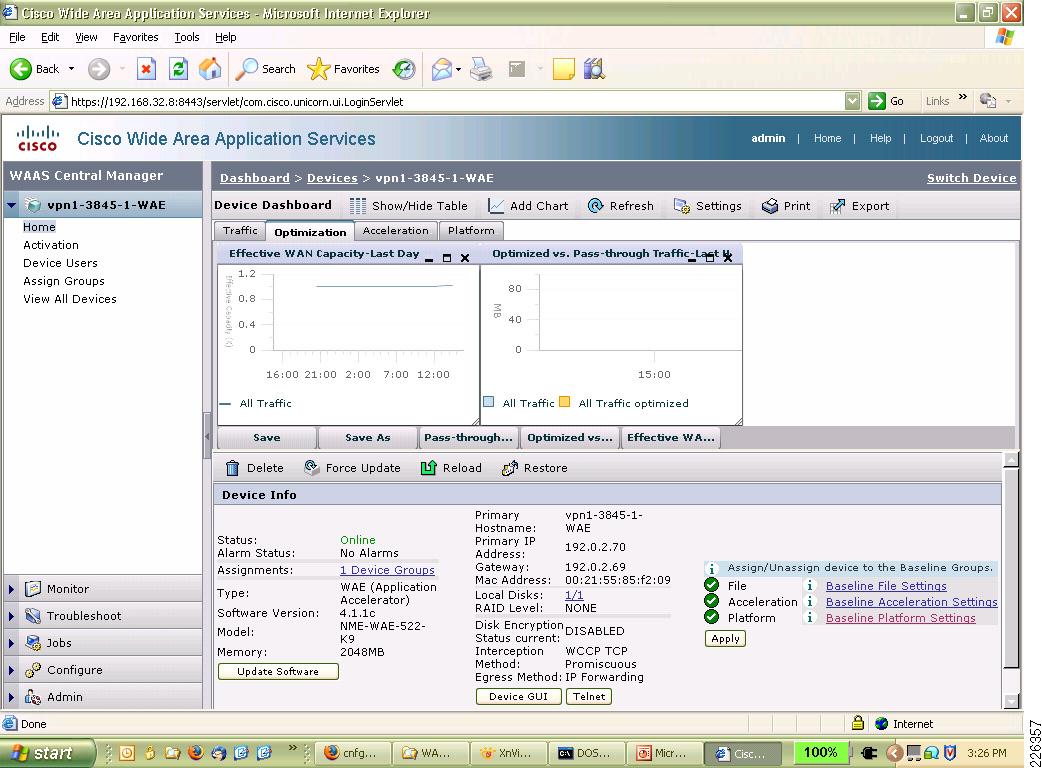Image resolution: width=1042 pixels, height=768 pixels.
Task: Click the browser Print icon
Action: coord(481,69)
